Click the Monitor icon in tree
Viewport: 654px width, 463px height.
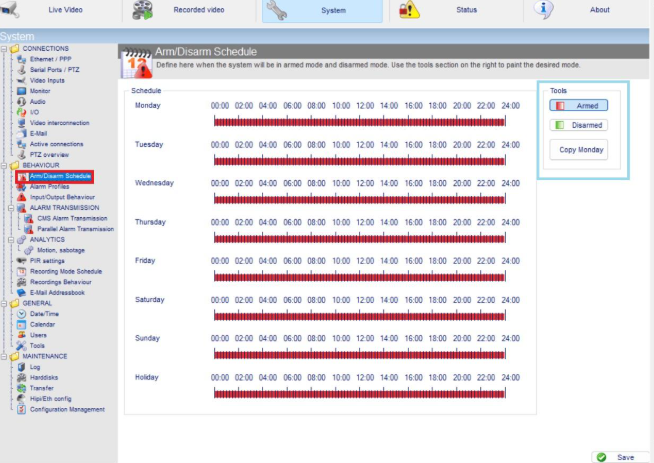click(21, 91)
